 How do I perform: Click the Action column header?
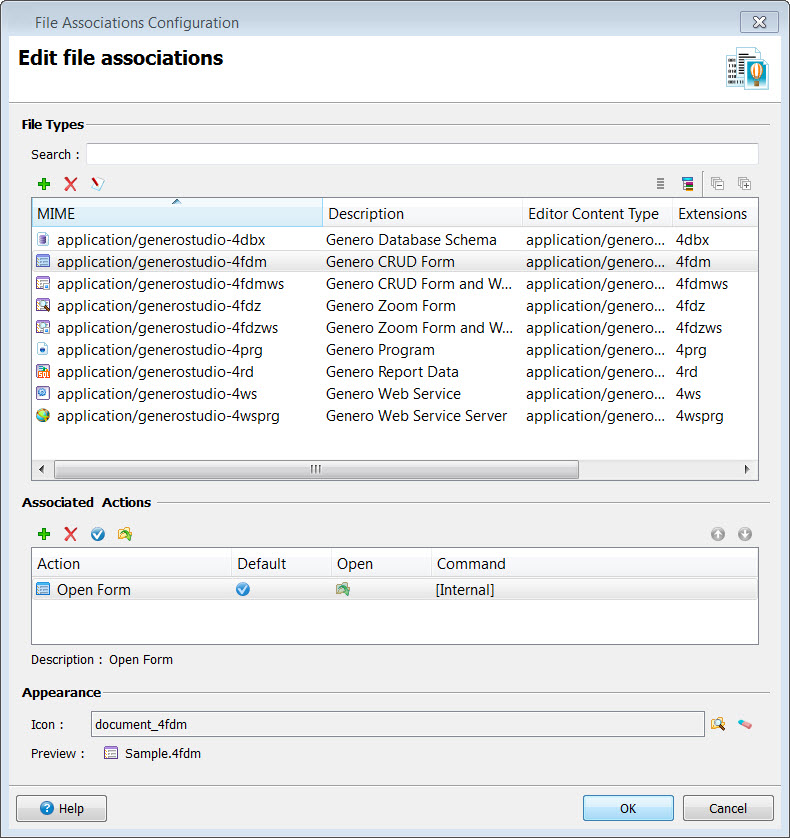(131, 564)
